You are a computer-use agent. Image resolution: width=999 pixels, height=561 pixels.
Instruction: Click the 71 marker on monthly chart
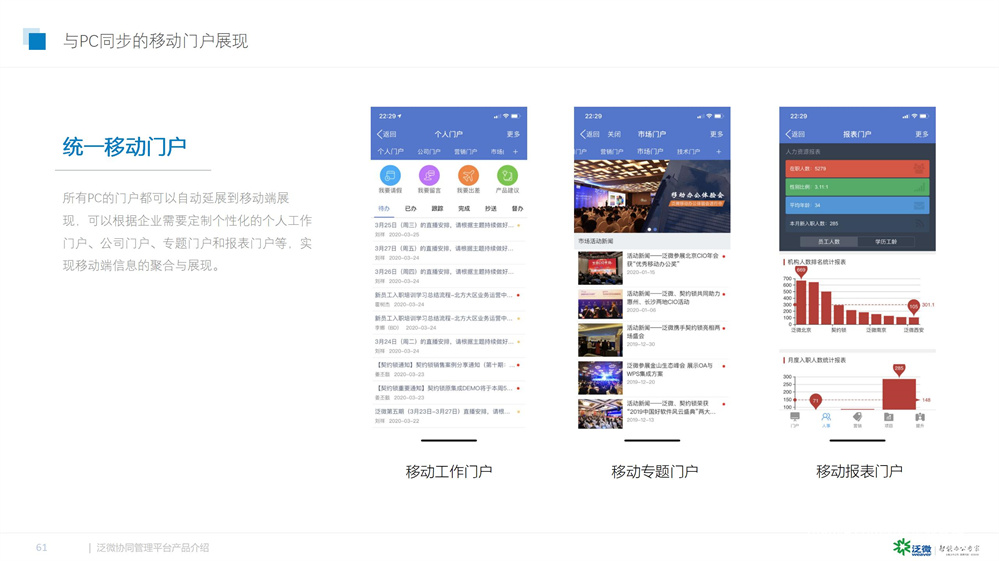point(815,401)
